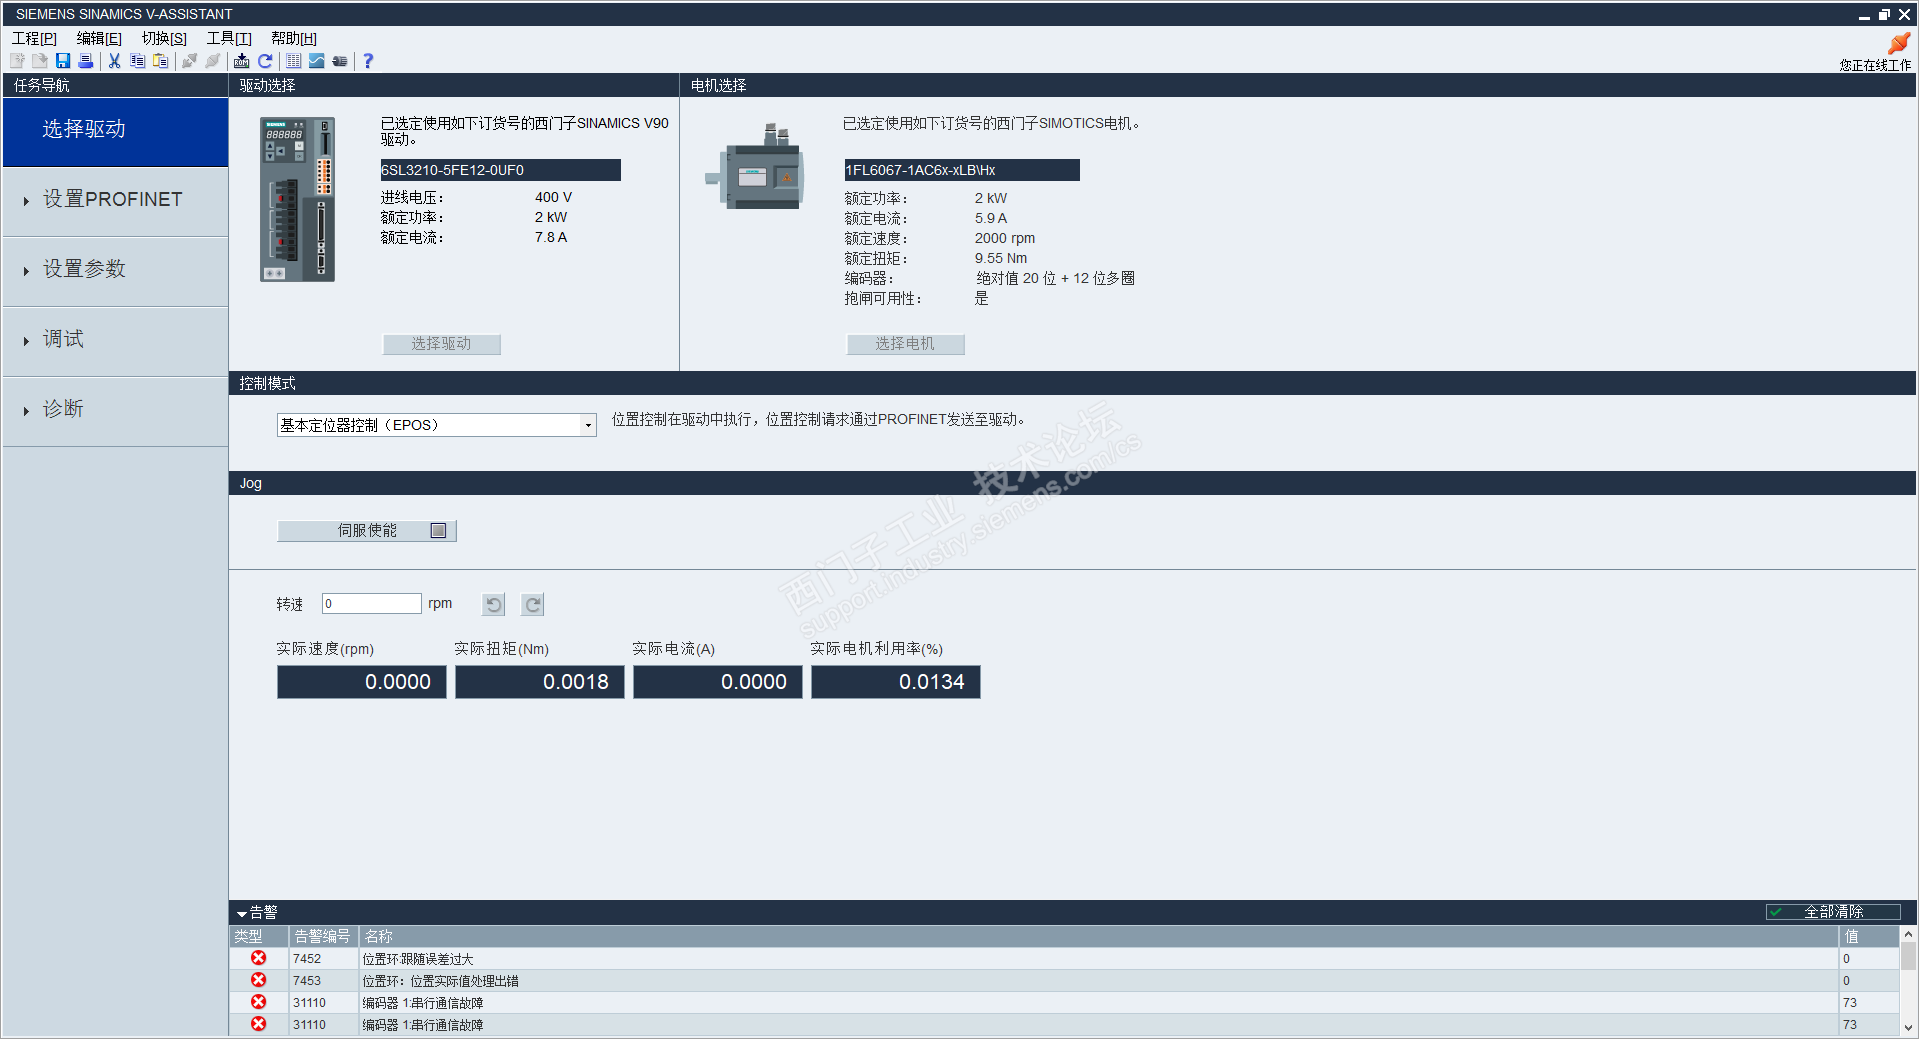Screen dimensions: 1920x1040
Task: Open the 切换[S] menu
Action: coord(164,38)
